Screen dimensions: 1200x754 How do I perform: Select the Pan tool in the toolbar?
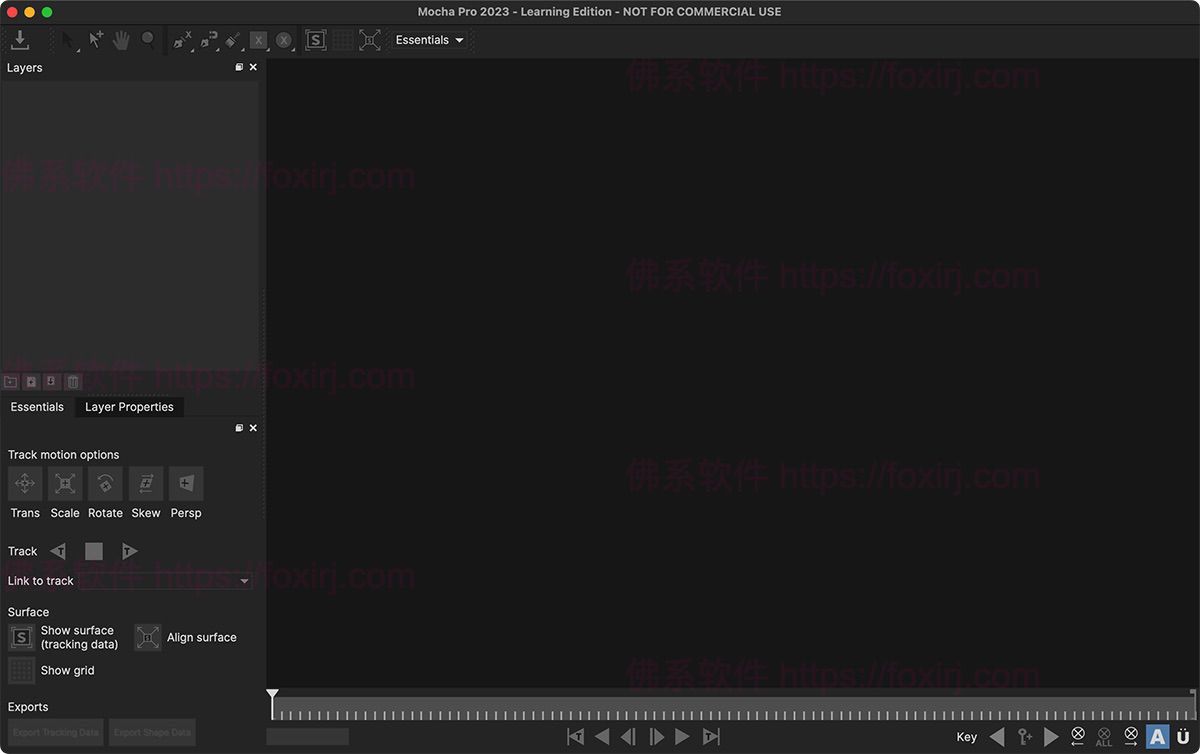coord(119,39)
